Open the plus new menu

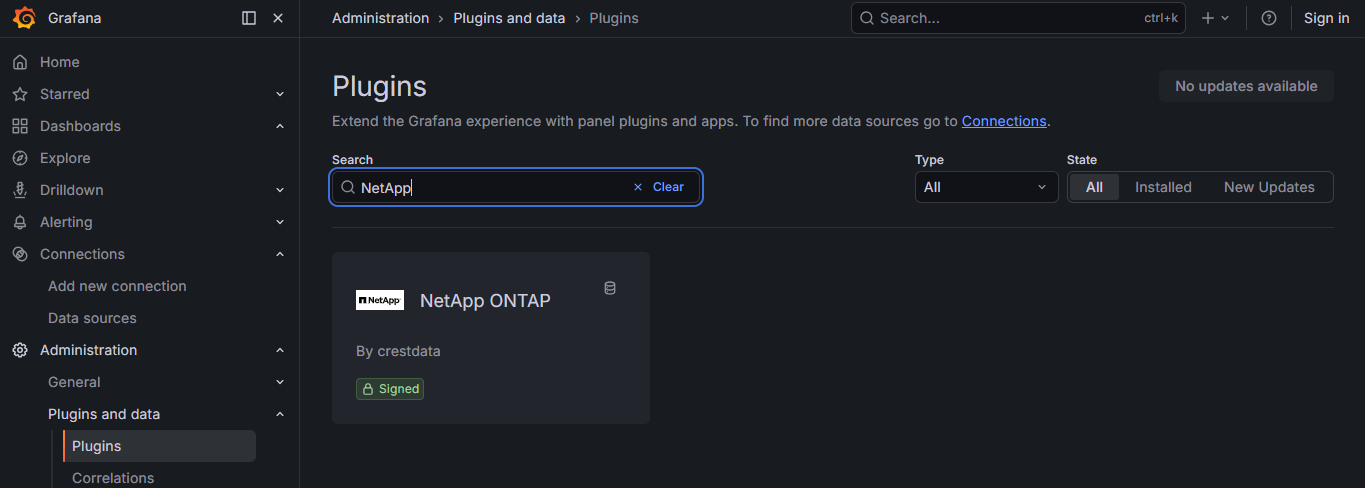coord(1215,18)
